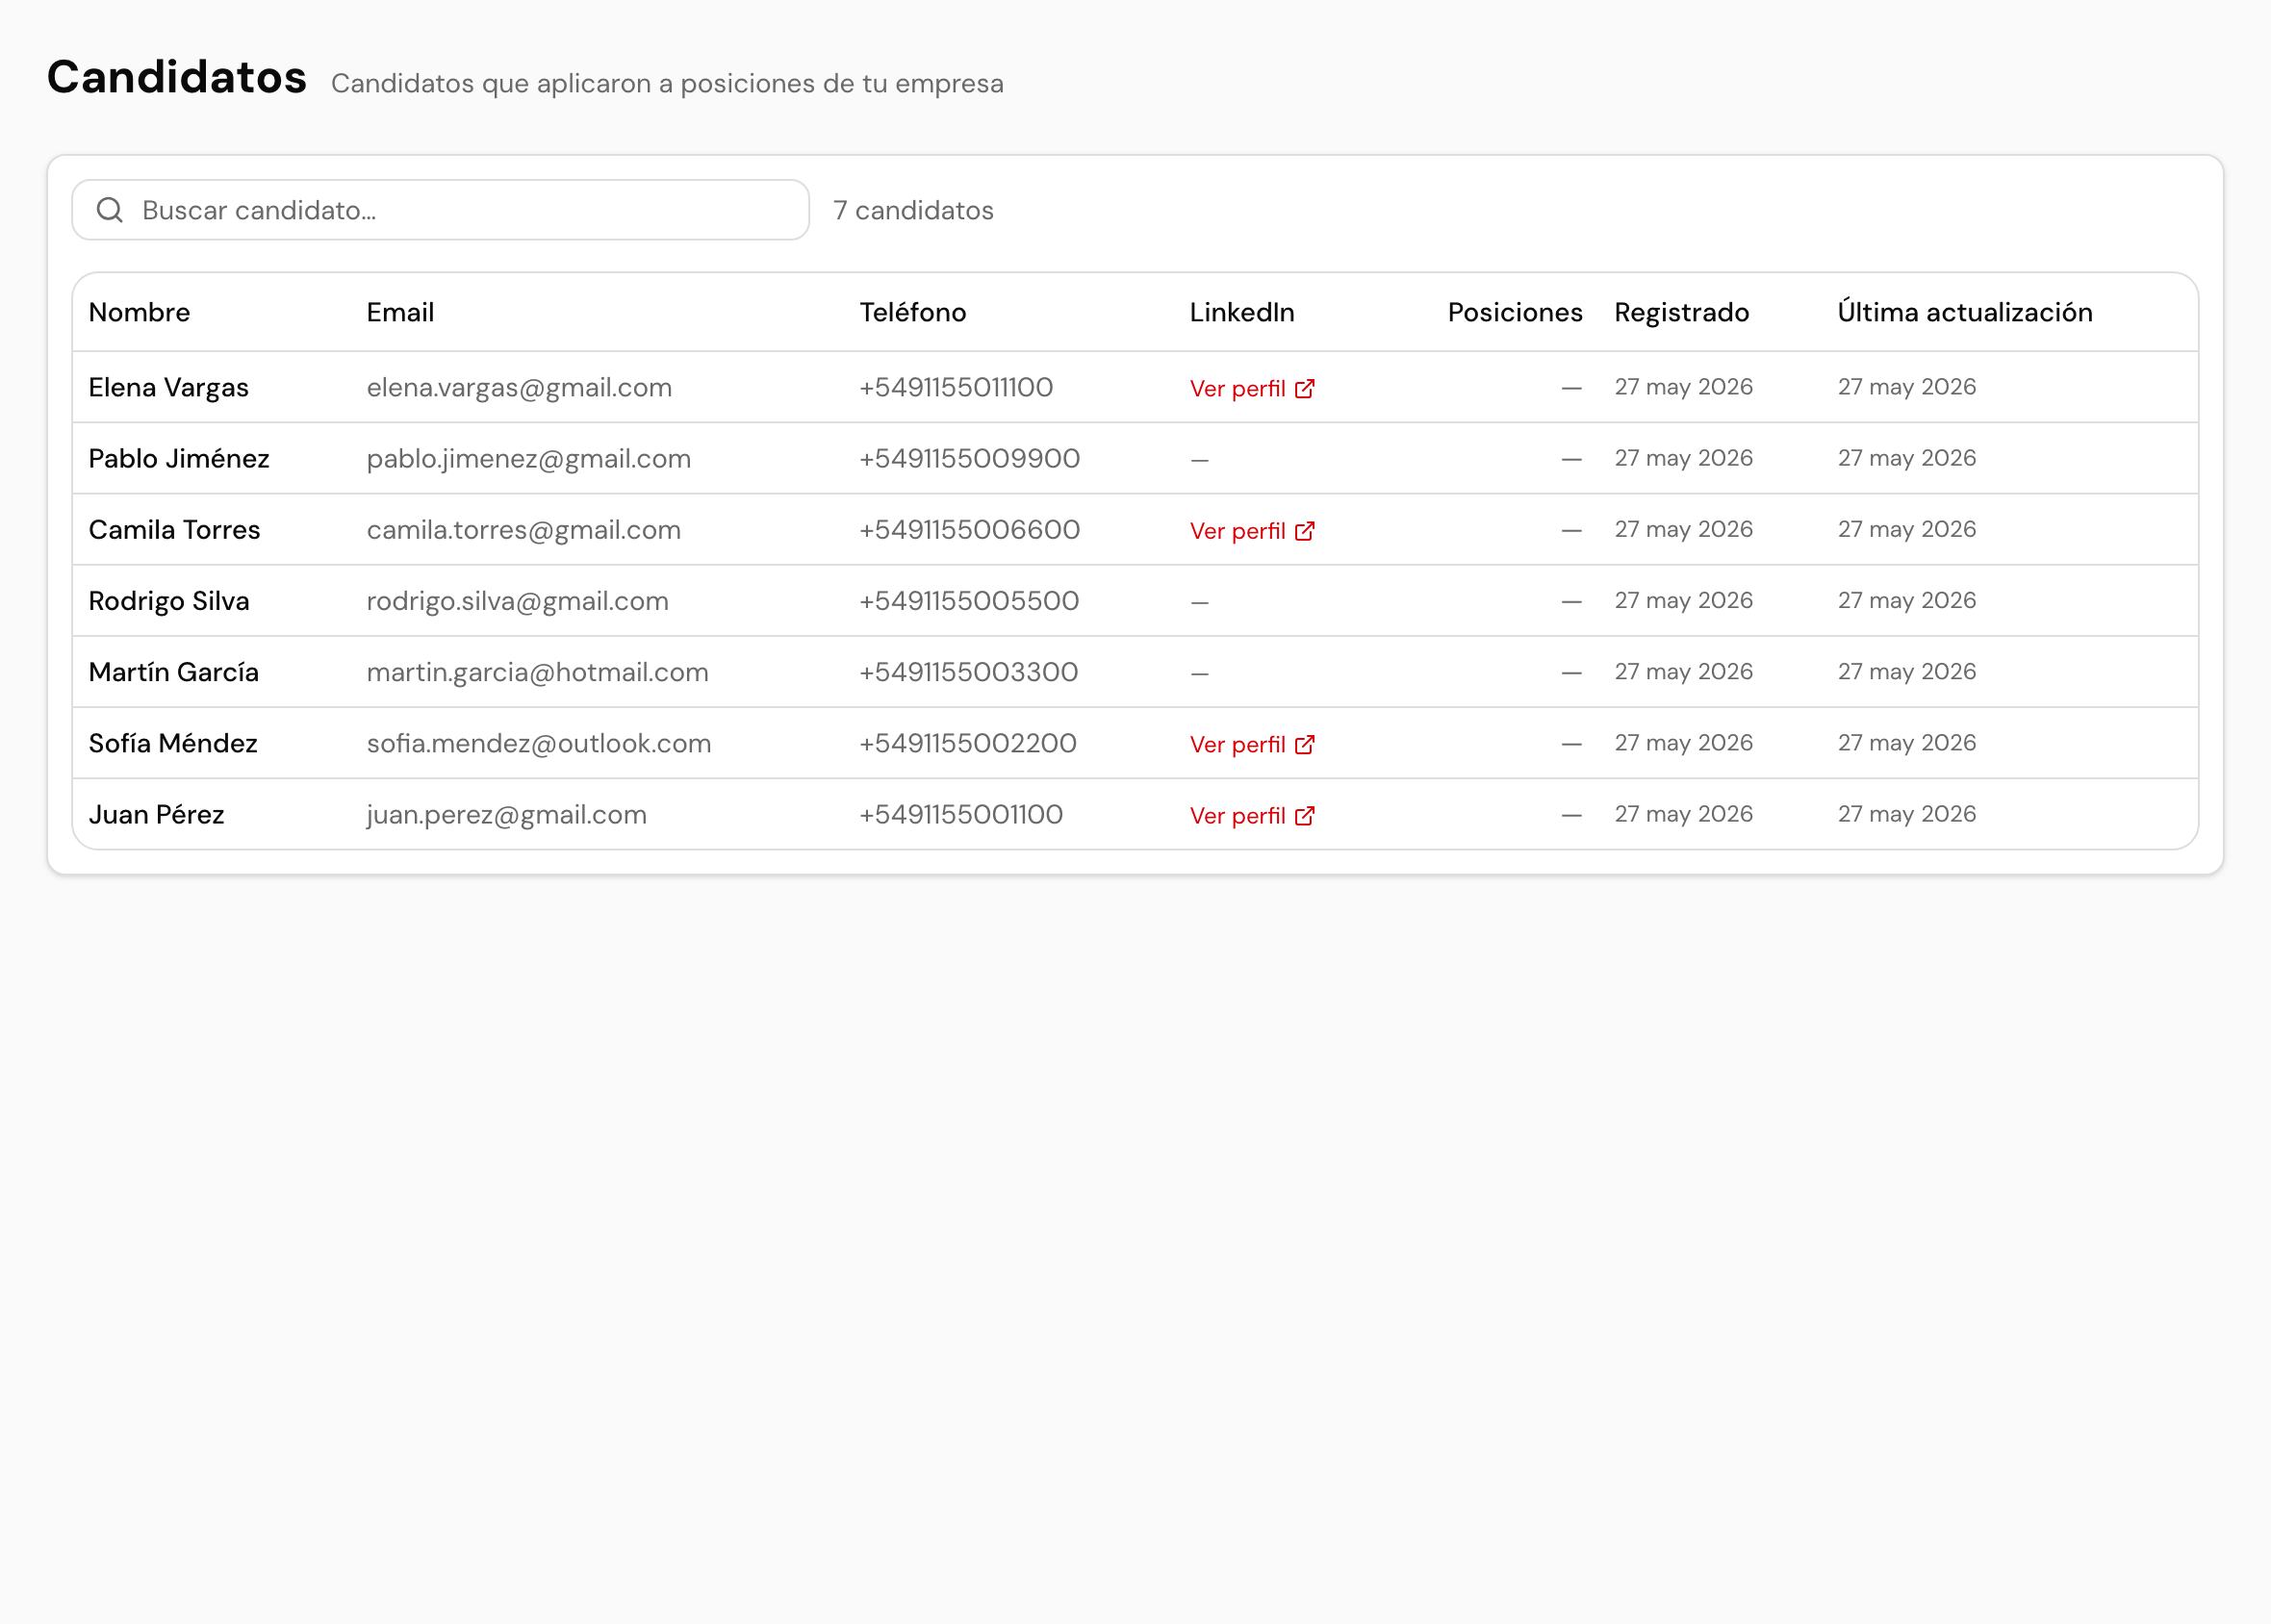This screenshot has height=1624, width=2271.
Task: Click the Registrado column header
Action: point(1682,312)
